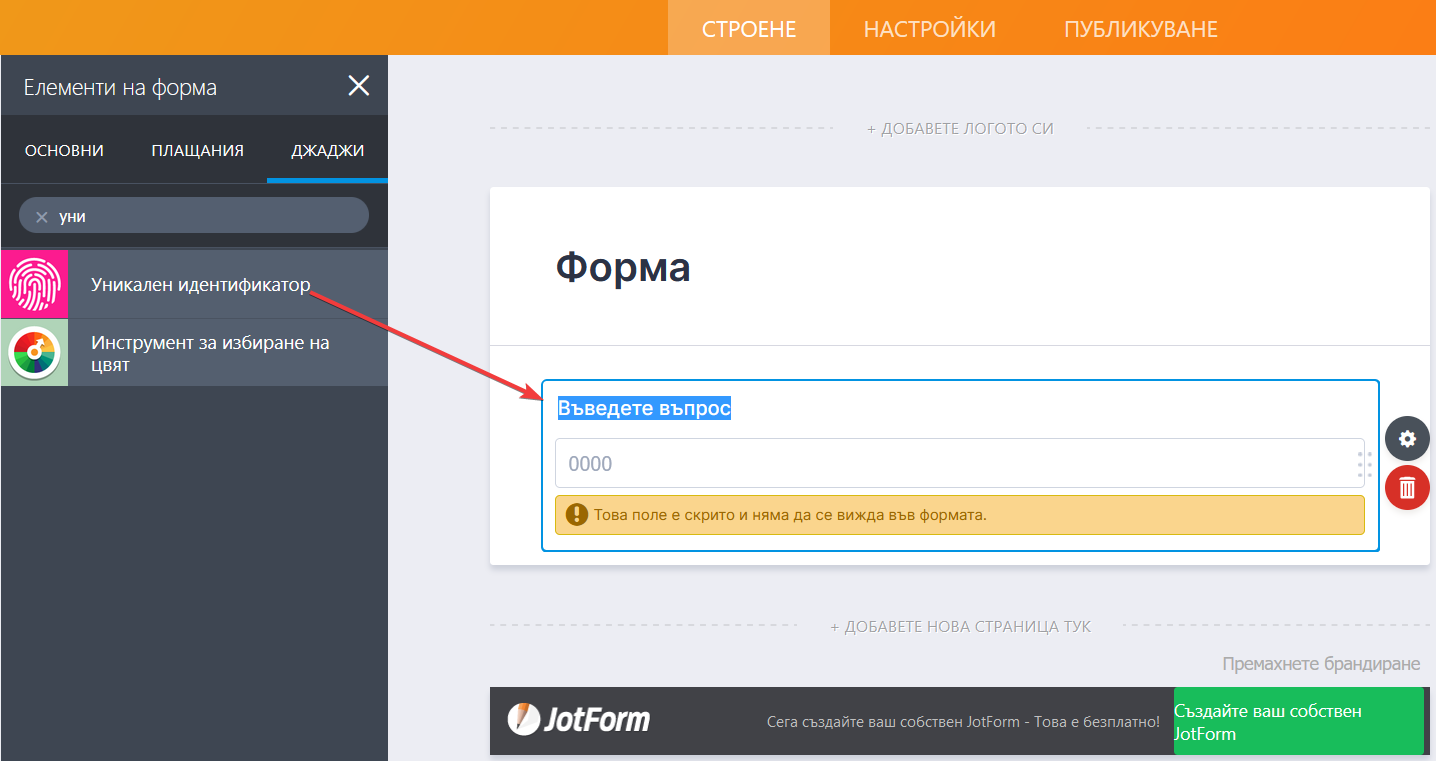The height and width of the screenshot is (761, 1436).
Task: Click the Уникален идентификатор fingerprint icon
Action: (35, 284)
